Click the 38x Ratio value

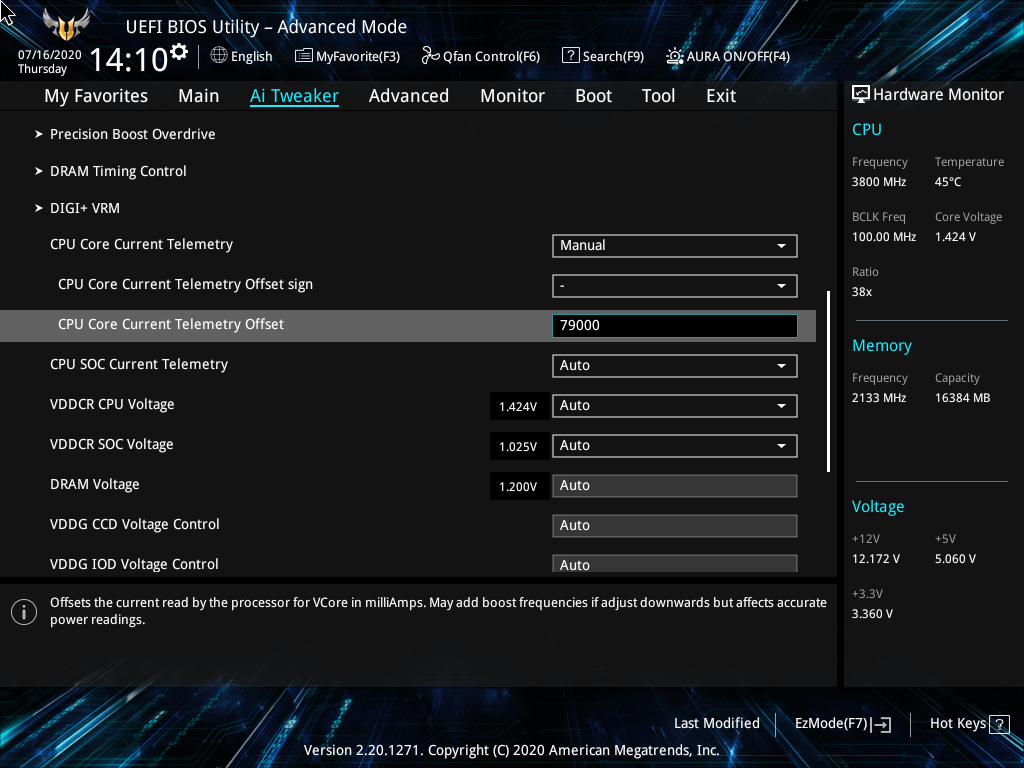coord(862,292)
